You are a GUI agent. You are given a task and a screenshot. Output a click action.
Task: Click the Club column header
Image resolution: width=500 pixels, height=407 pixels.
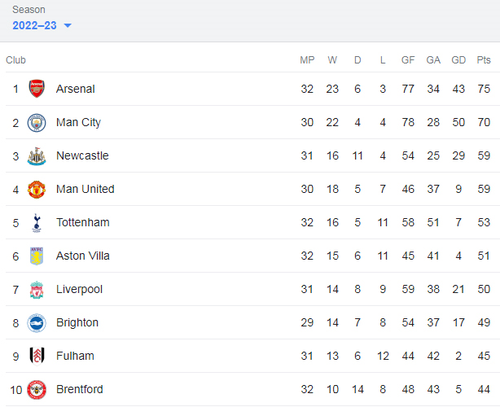pos(16,60)
